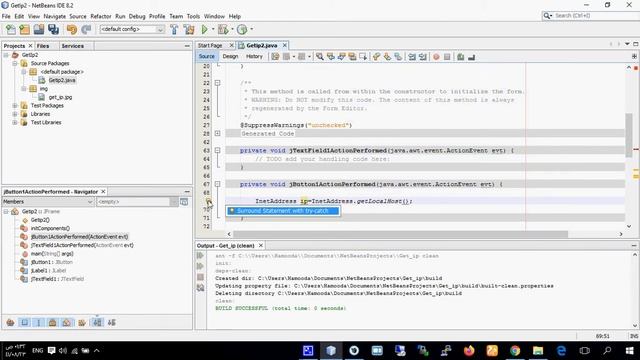Click the Save All toolbar icon

(53, 29)
